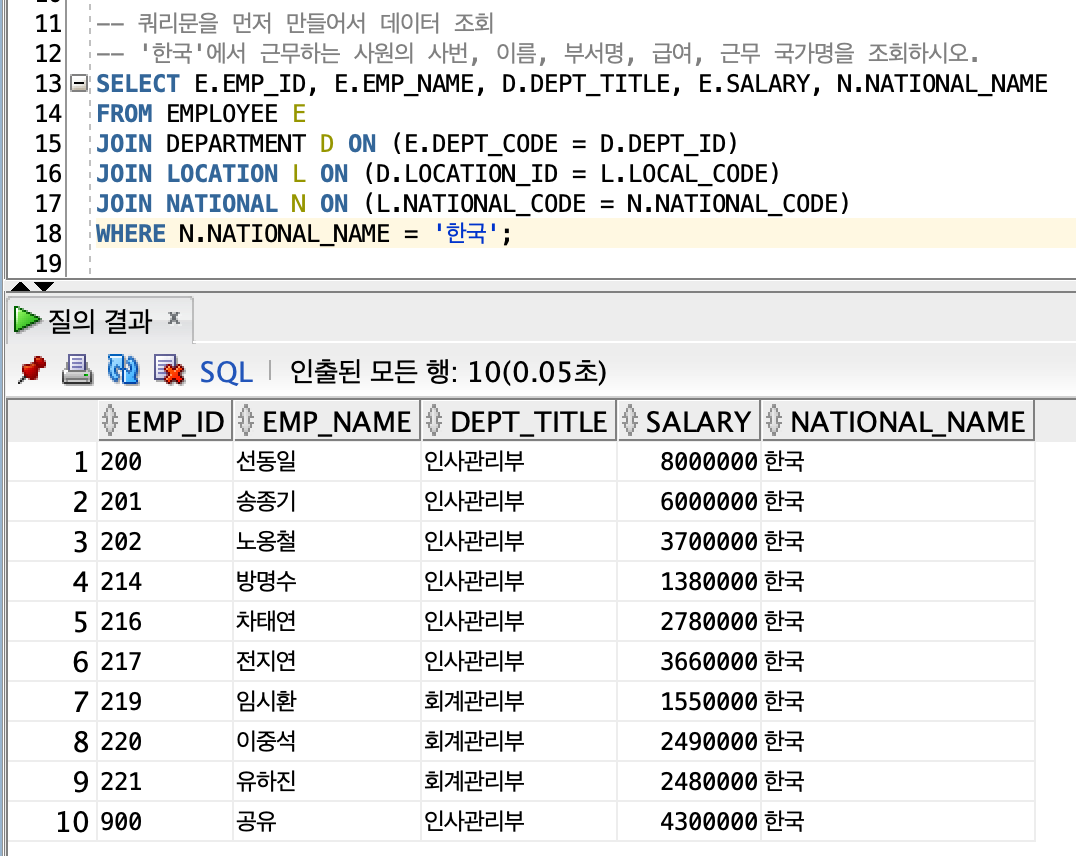Select the cell with name 공유

pos(327,821)
